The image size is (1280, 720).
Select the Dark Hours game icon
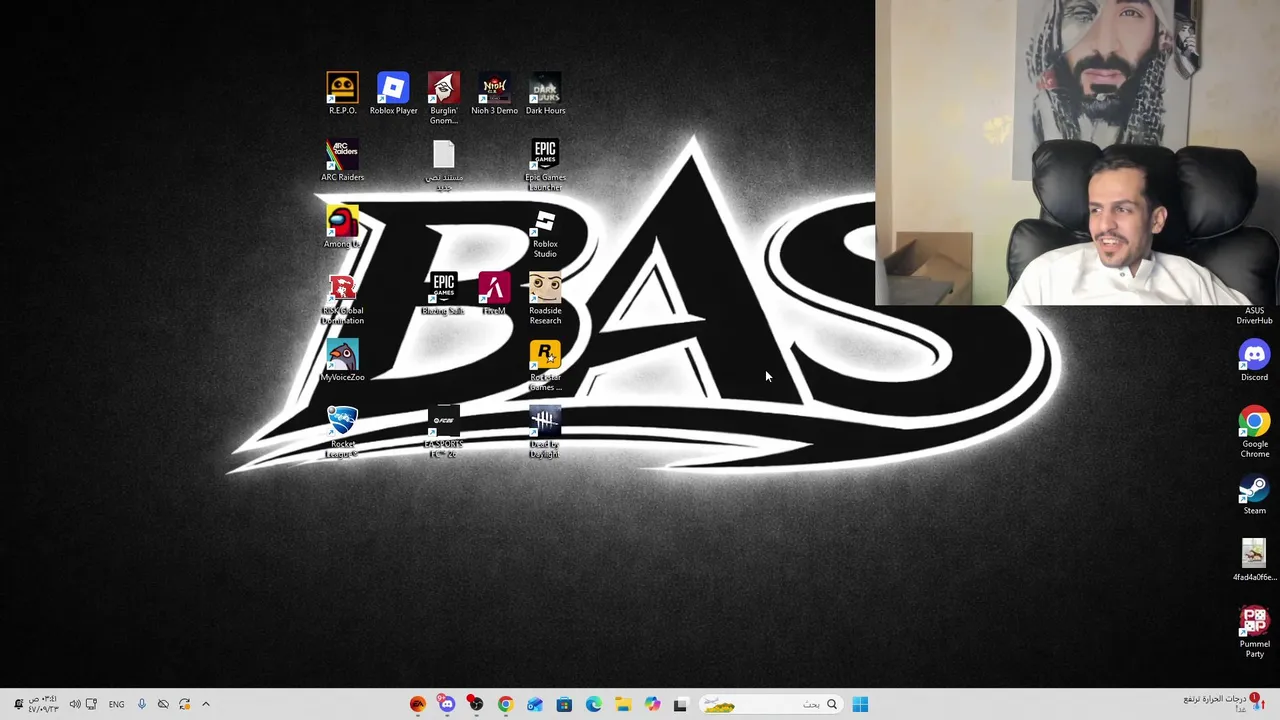point(545,93)
